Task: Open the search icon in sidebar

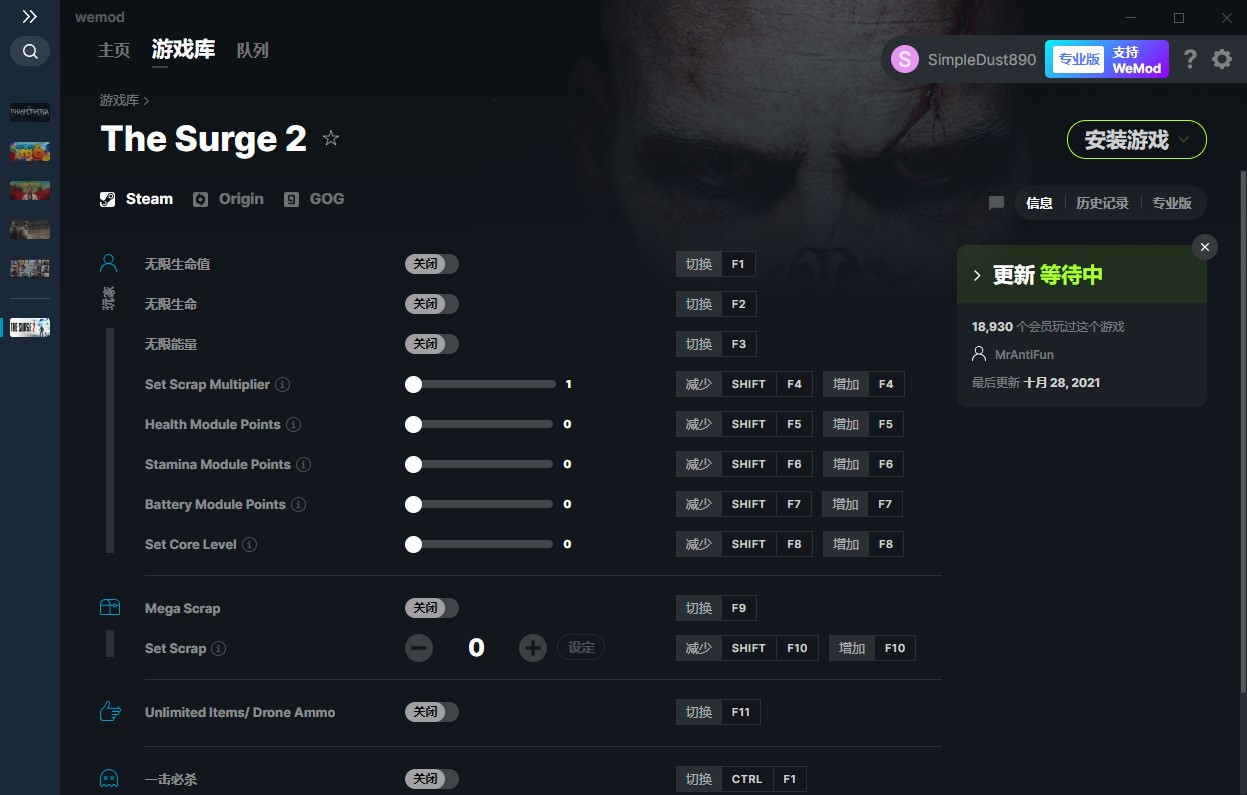Action: point(30,51)
